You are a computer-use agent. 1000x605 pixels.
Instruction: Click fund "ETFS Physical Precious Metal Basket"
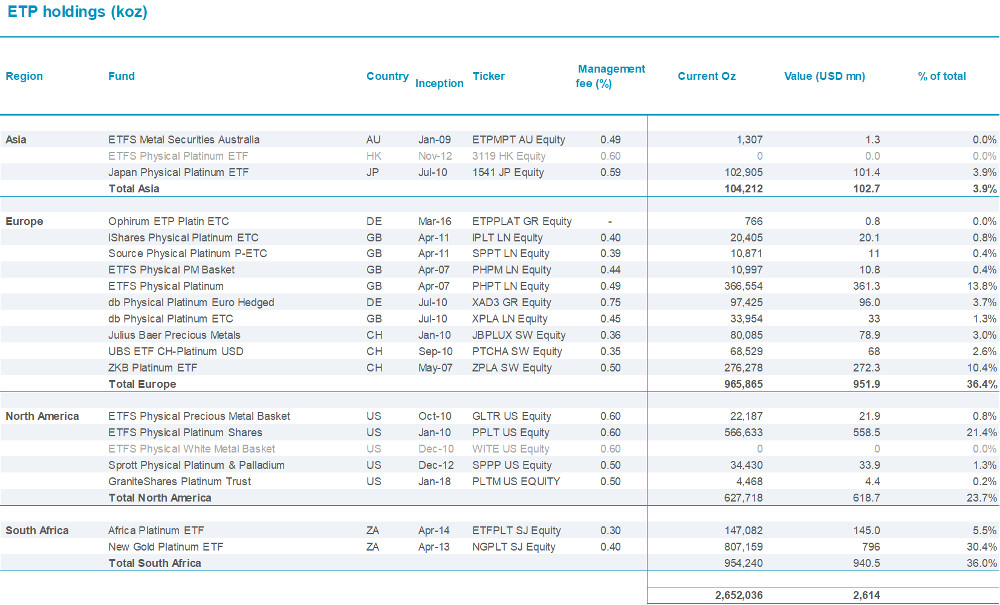pos(199,417)
